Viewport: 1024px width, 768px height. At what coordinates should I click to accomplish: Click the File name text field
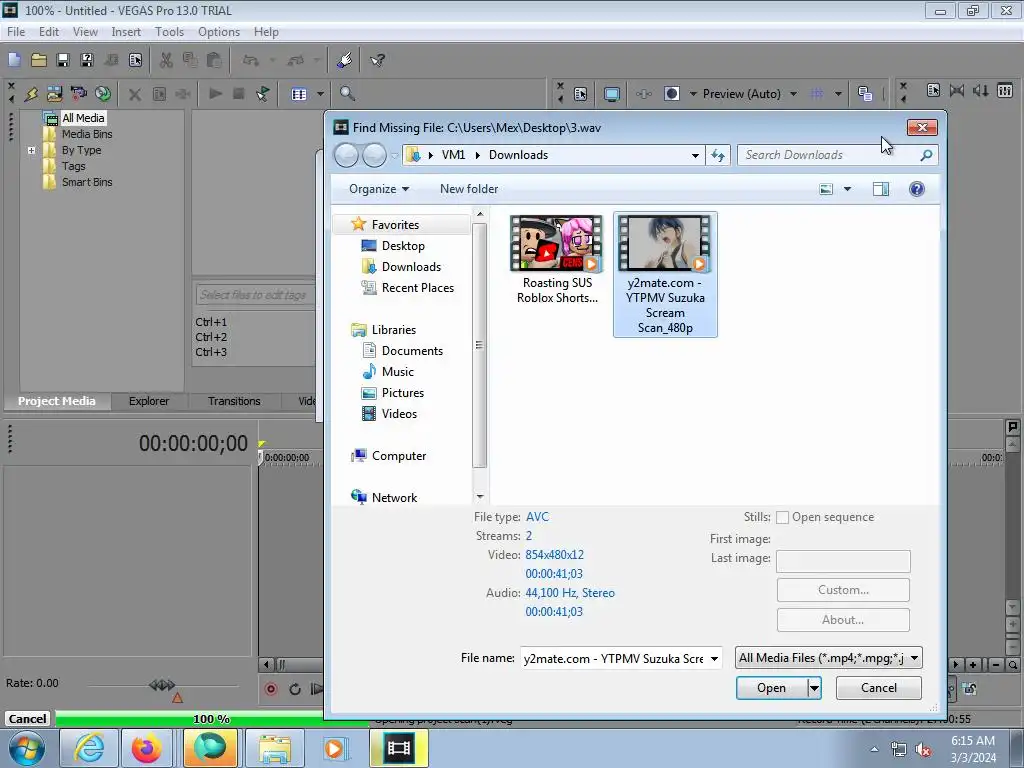[x=614, y=658]
